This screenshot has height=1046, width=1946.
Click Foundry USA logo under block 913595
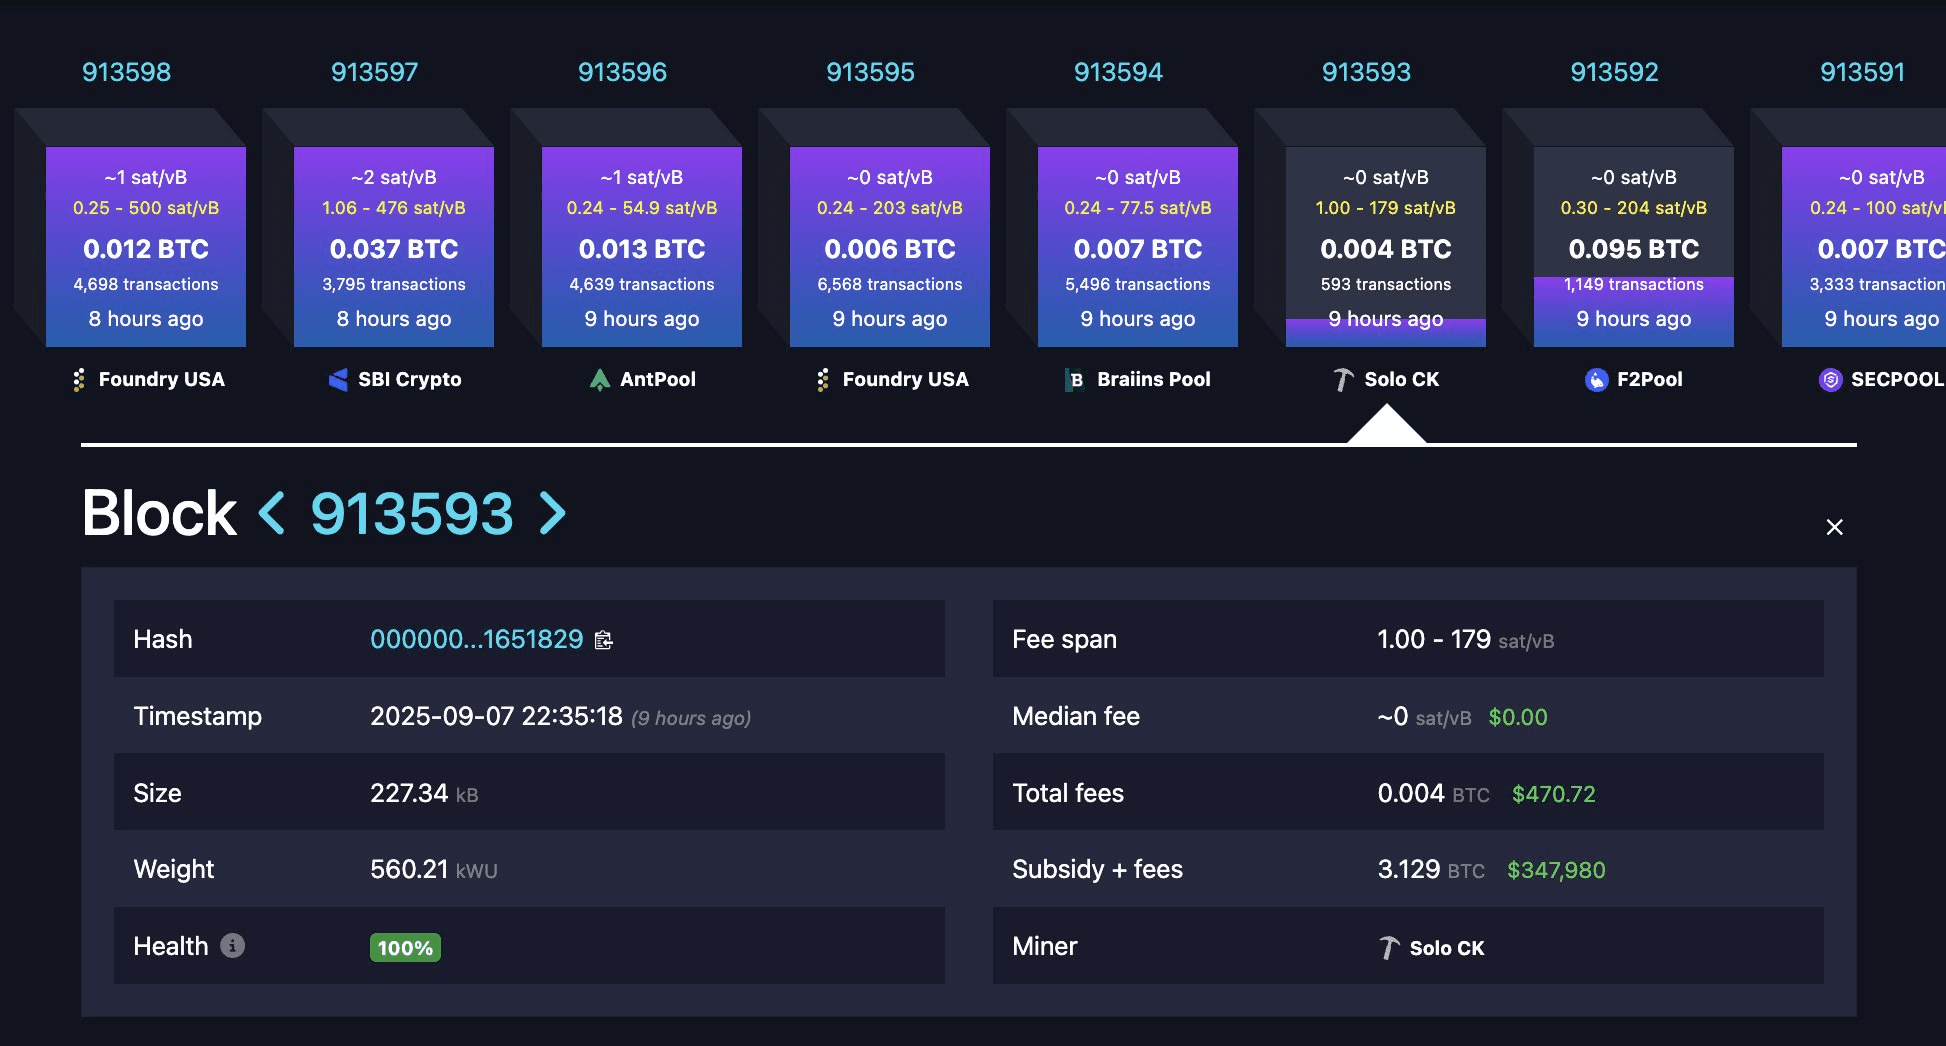(823, 380)
